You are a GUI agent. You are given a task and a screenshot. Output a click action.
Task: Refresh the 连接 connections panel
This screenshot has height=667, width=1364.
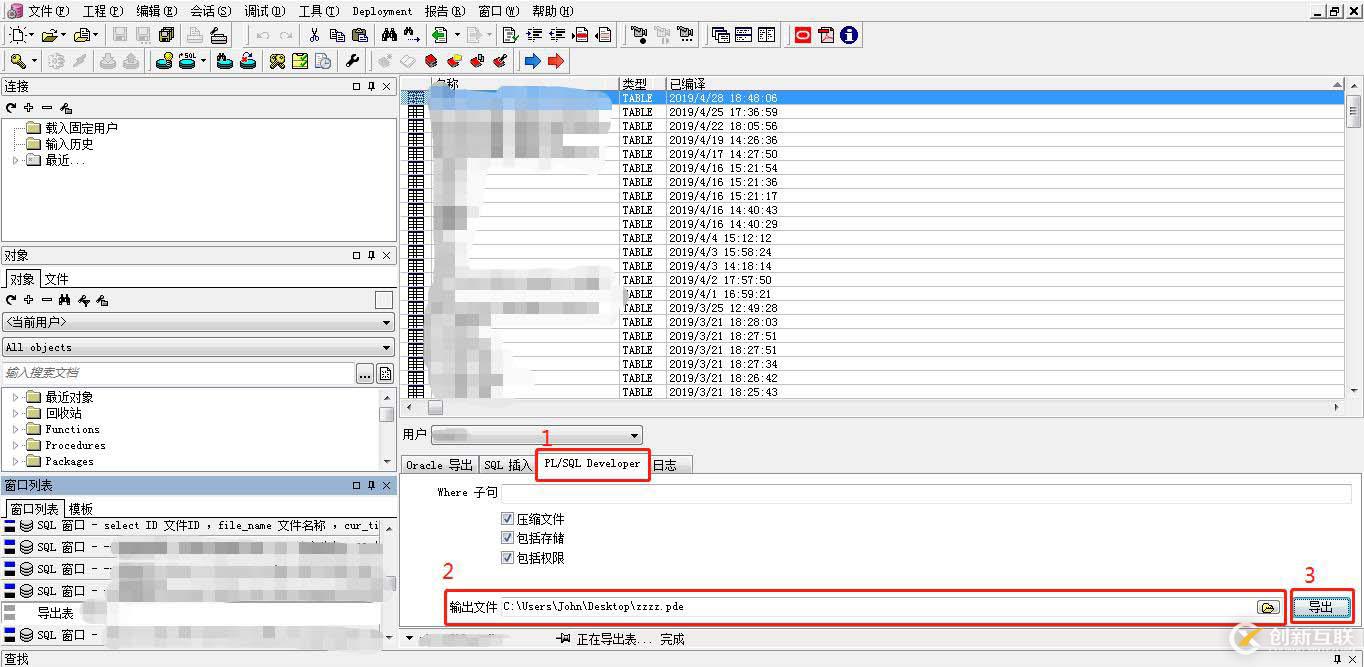click(x=11, y=107)
